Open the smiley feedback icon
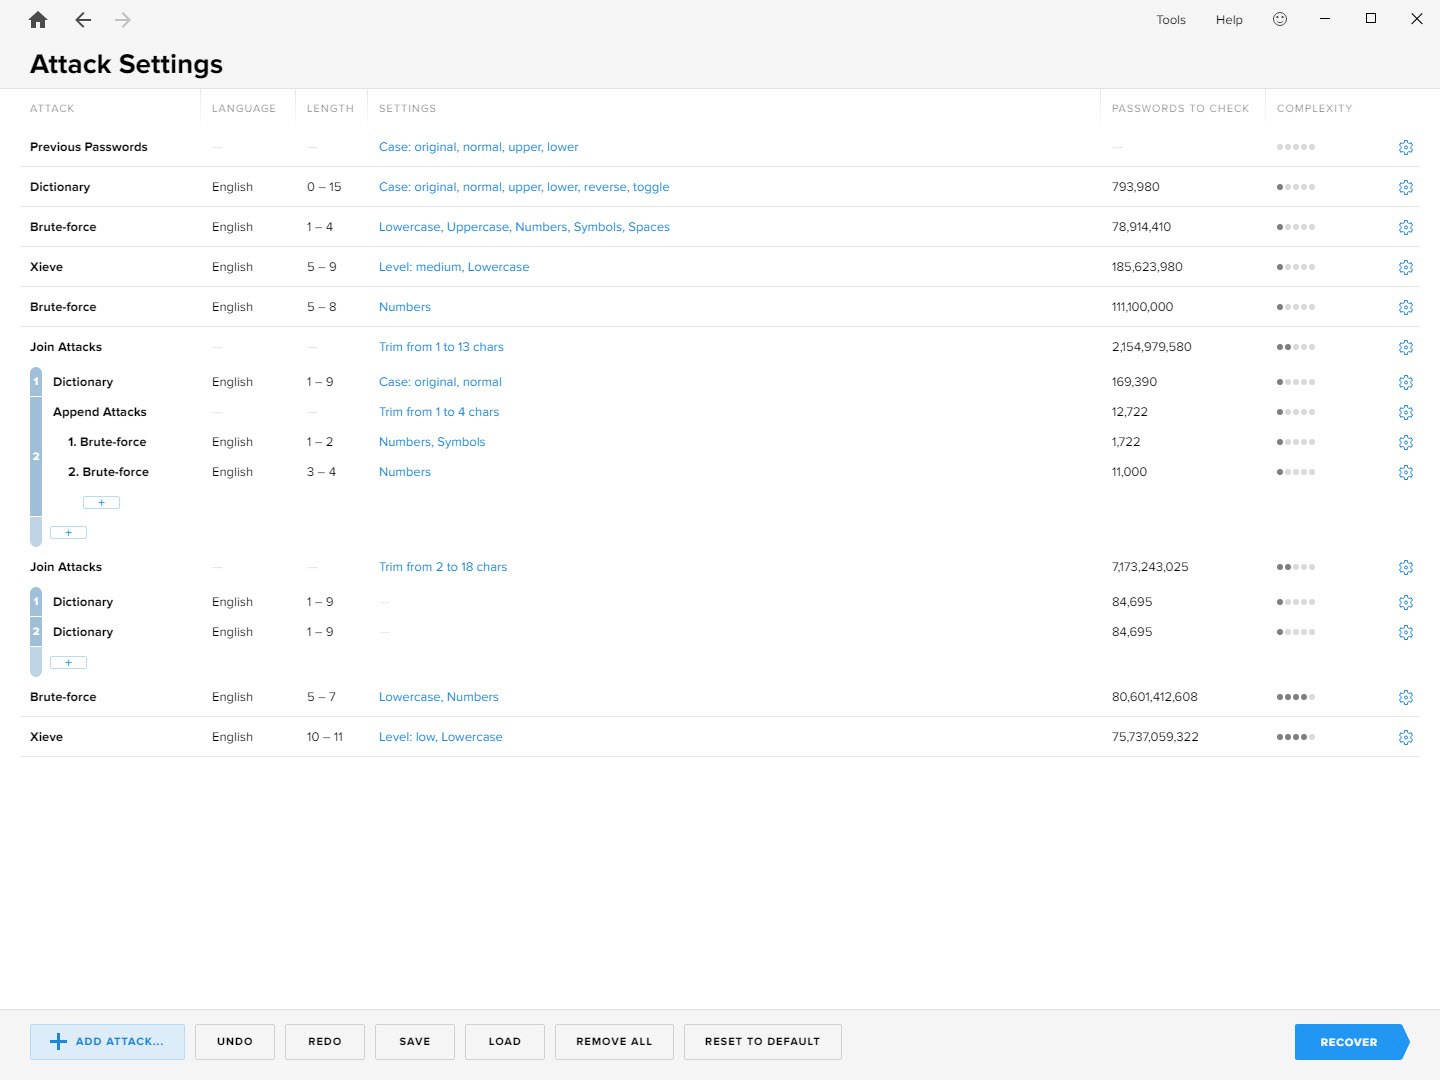 point(1280,19)
